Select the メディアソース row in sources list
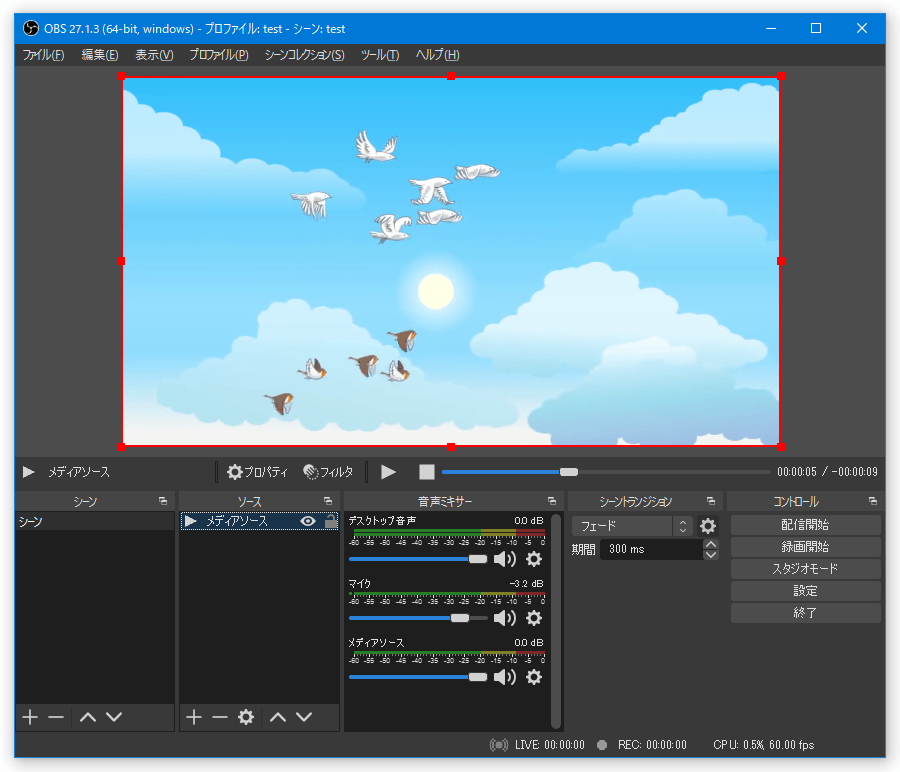 259,521
